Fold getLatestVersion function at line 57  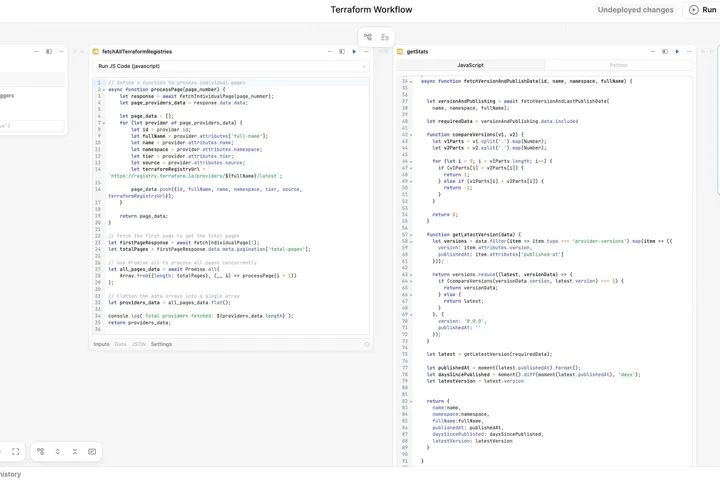coord(411,235)
